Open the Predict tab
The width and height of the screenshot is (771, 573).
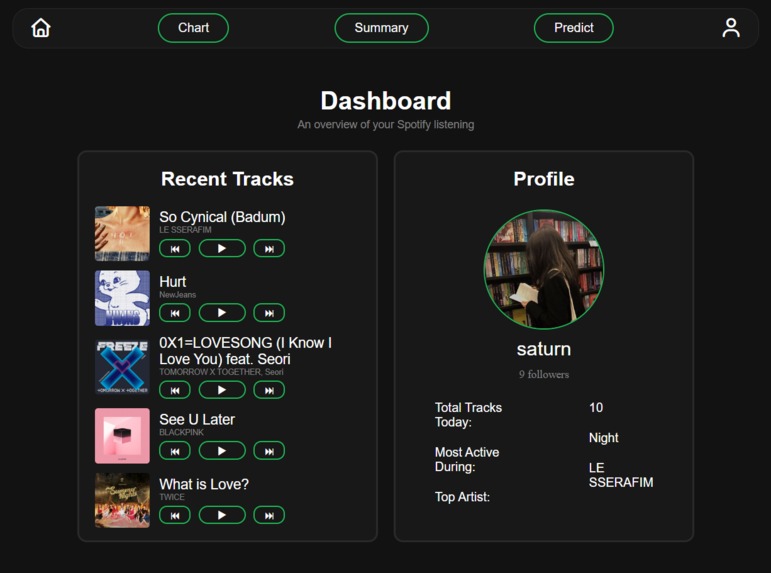(x=573, y=28)
